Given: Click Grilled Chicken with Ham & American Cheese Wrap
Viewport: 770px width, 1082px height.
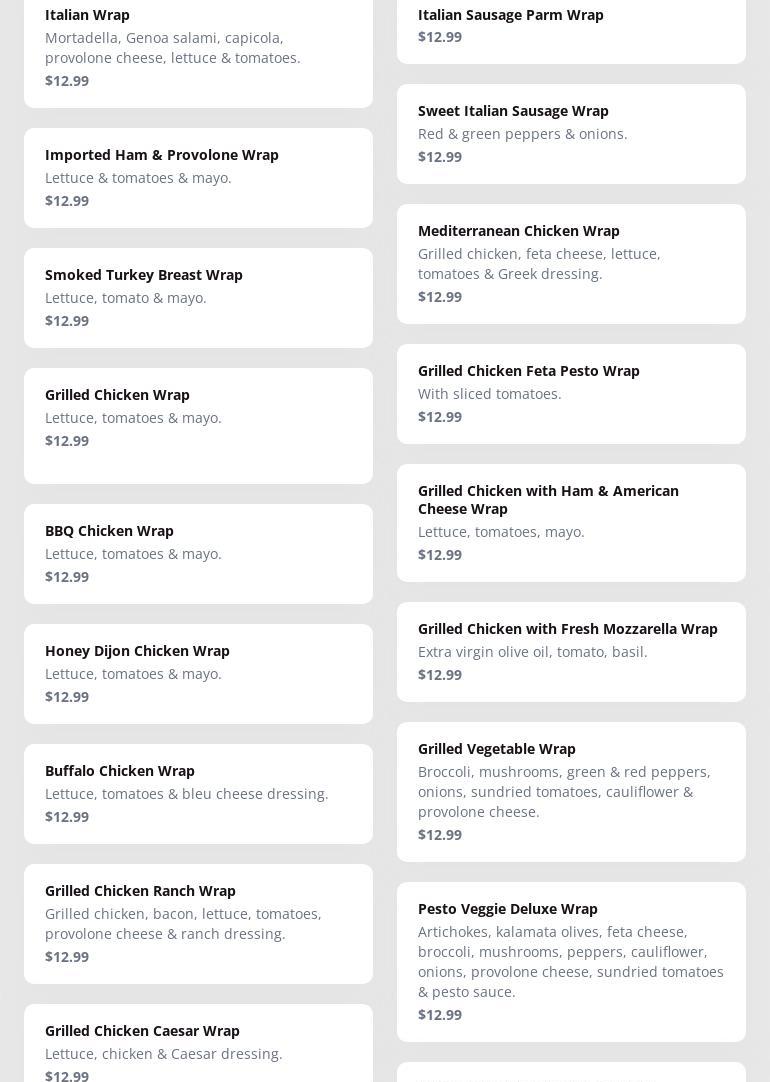Looking at the screenshot, I should coord(571,523).
